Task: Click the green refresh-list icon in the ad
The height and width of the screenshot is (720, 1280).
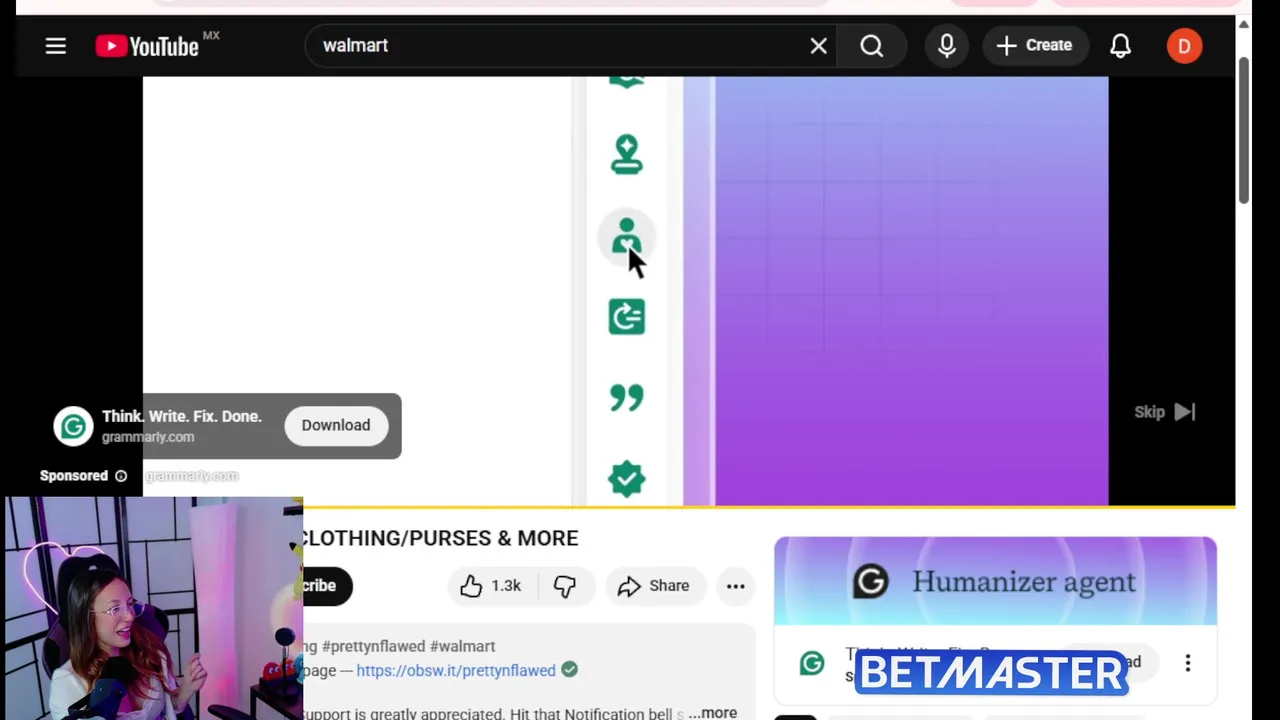Action: (x=627, y=316)
